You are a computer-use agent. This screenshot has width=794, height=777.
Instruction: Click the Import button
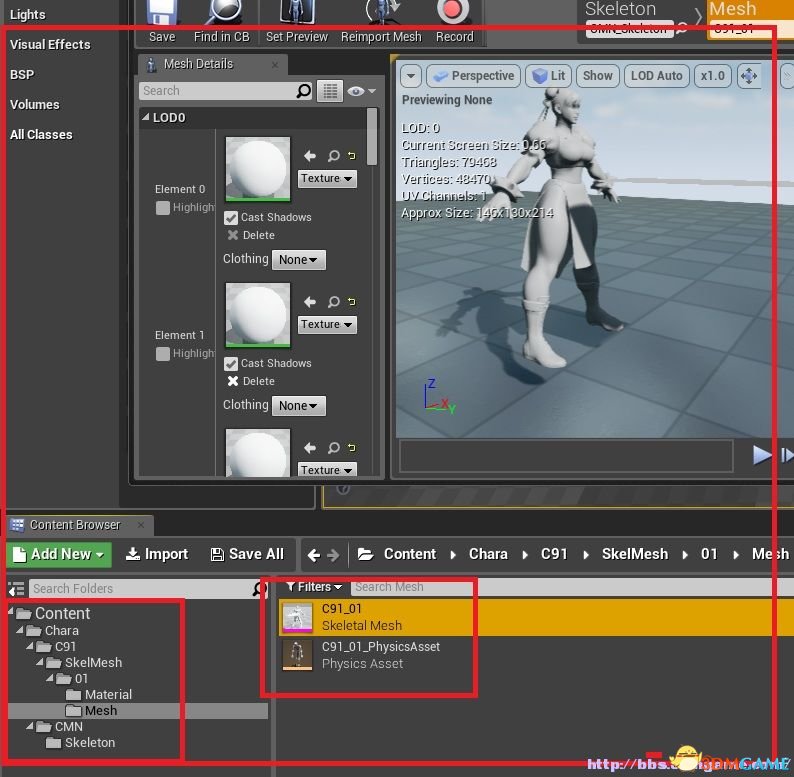pyautogui.click(x=157, y=554)
